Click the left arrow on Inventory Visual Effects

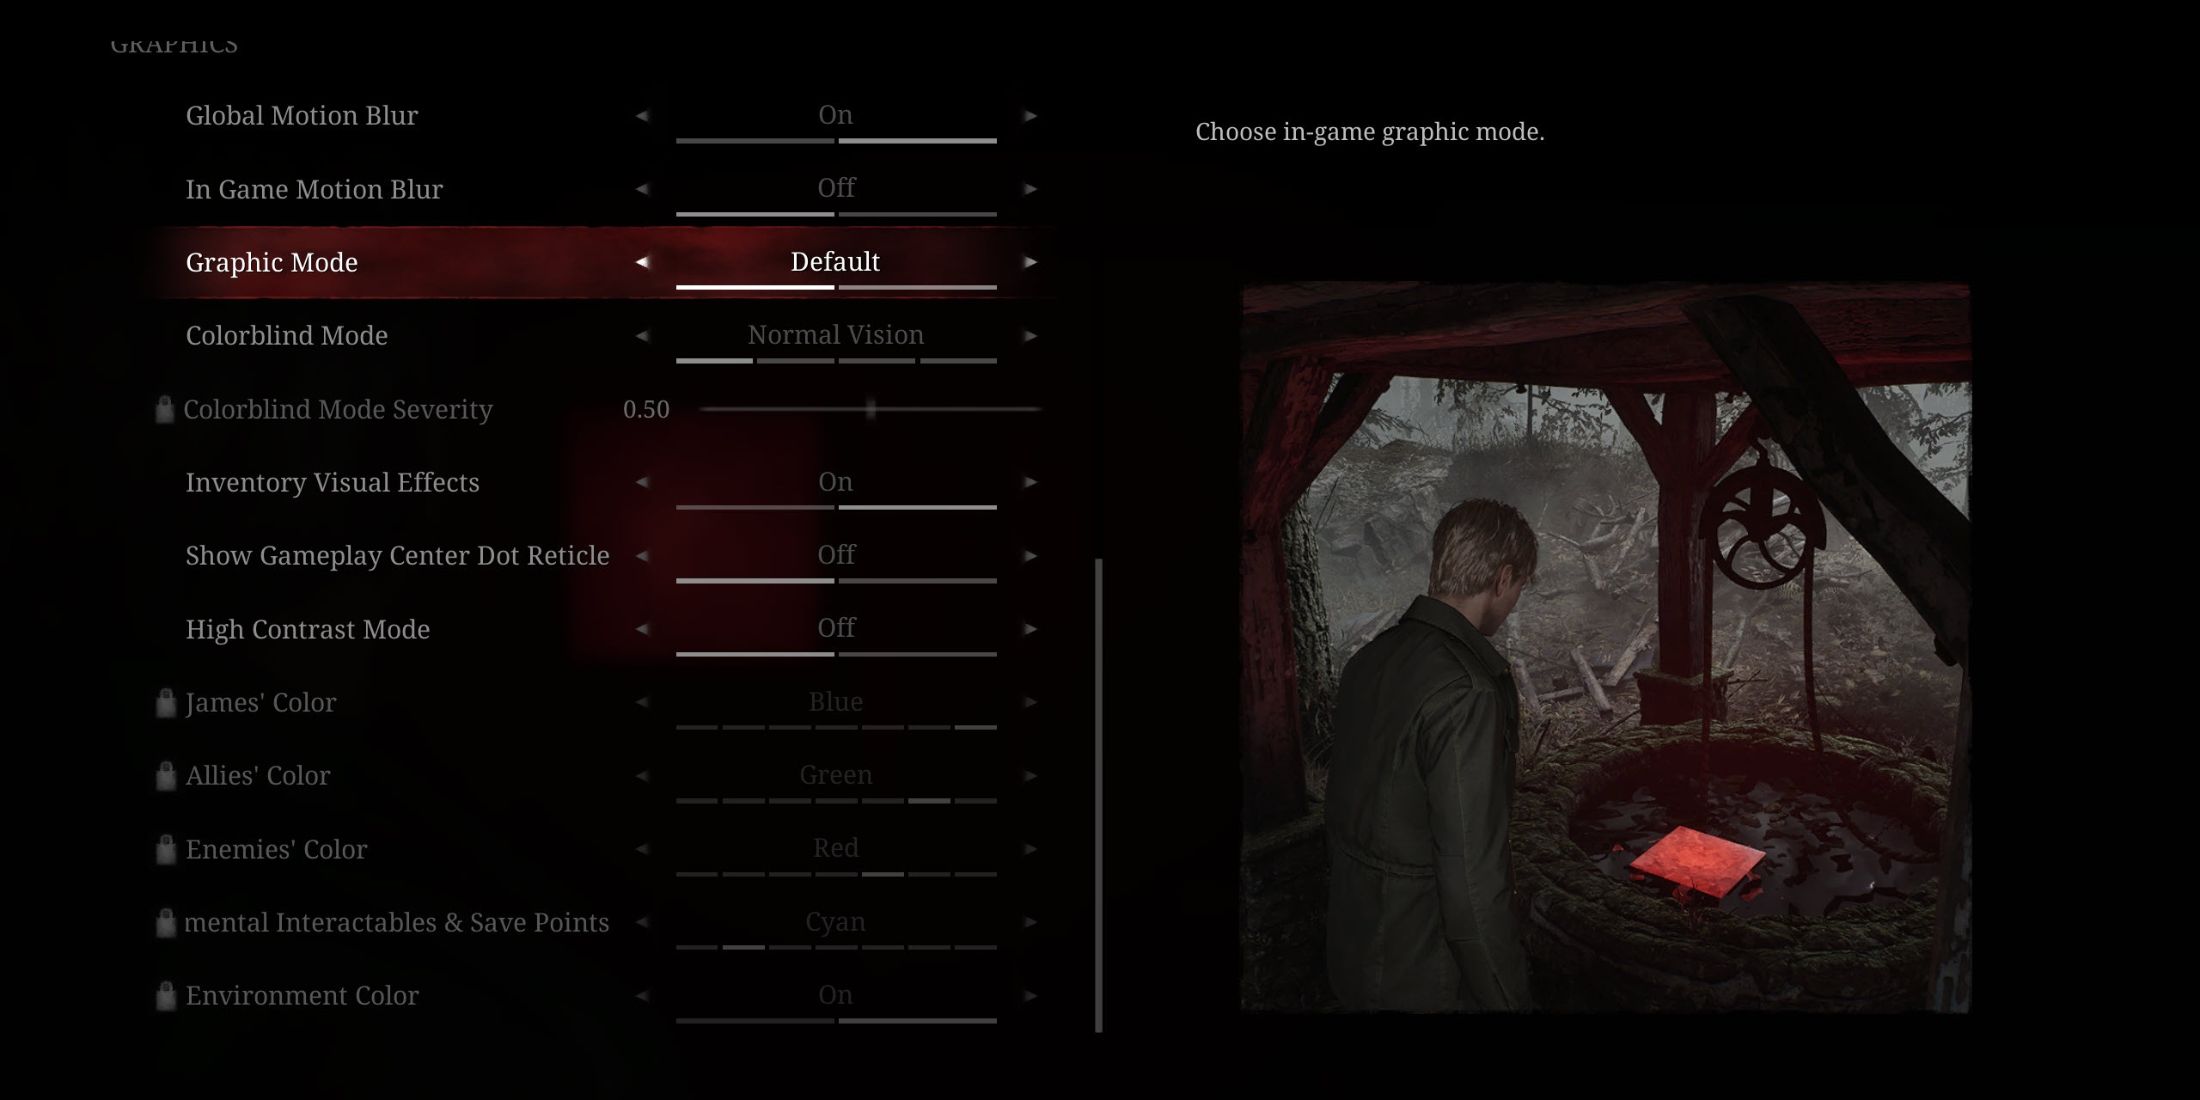pyautogui.click(x=641, y=481)
